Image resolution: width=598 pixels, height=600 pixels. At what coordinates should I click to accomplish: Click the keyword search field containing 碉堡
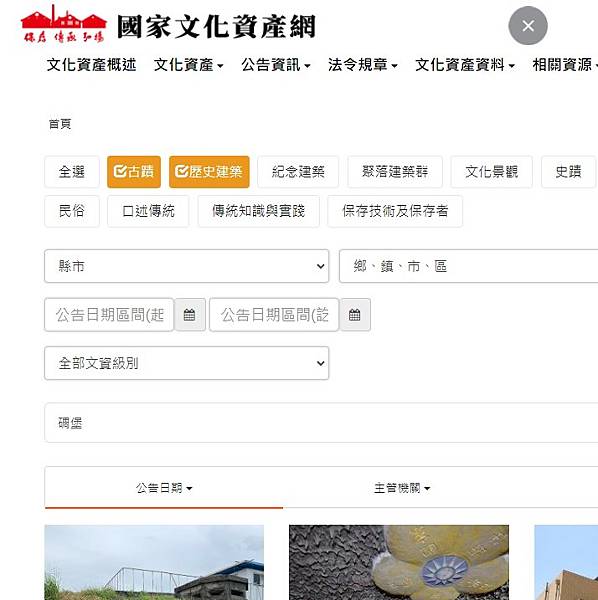coord(321,423)
